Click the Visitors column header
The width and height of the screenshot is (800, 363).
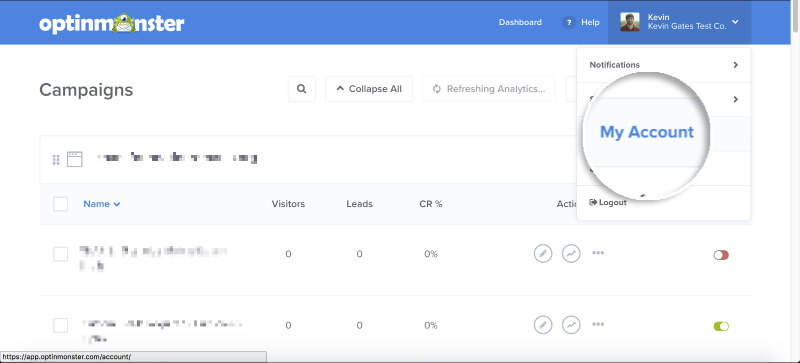(x=288, y=204)
